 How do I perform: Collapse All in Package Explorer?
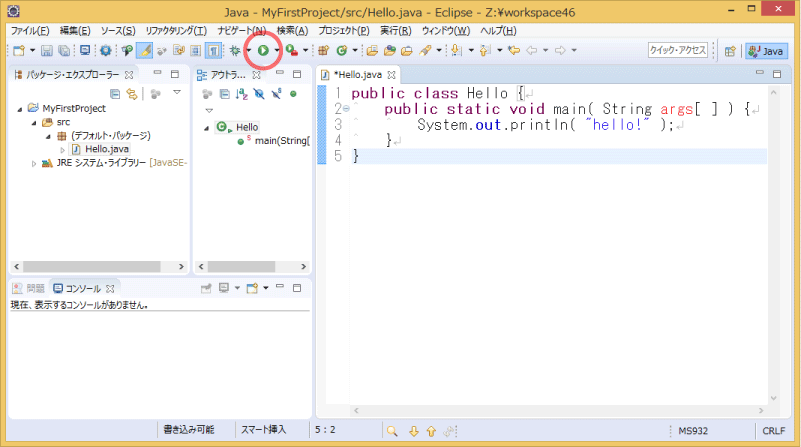coord(115,93)
